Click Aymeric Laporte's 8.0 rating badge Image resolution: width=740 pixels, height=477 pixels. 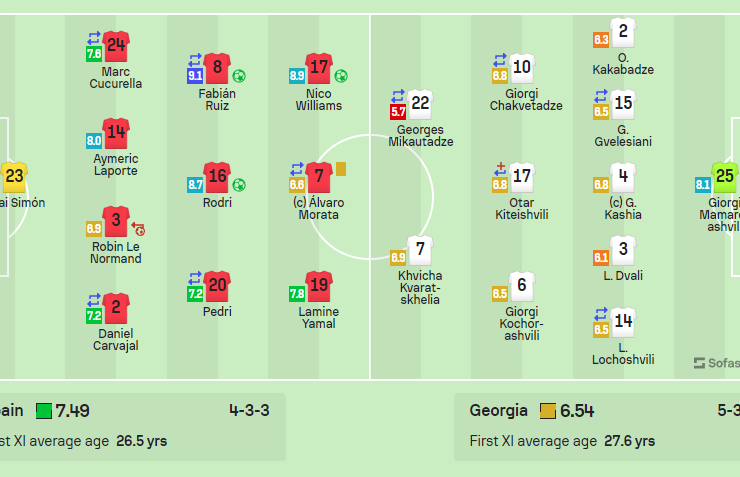[x=94, y=141]
